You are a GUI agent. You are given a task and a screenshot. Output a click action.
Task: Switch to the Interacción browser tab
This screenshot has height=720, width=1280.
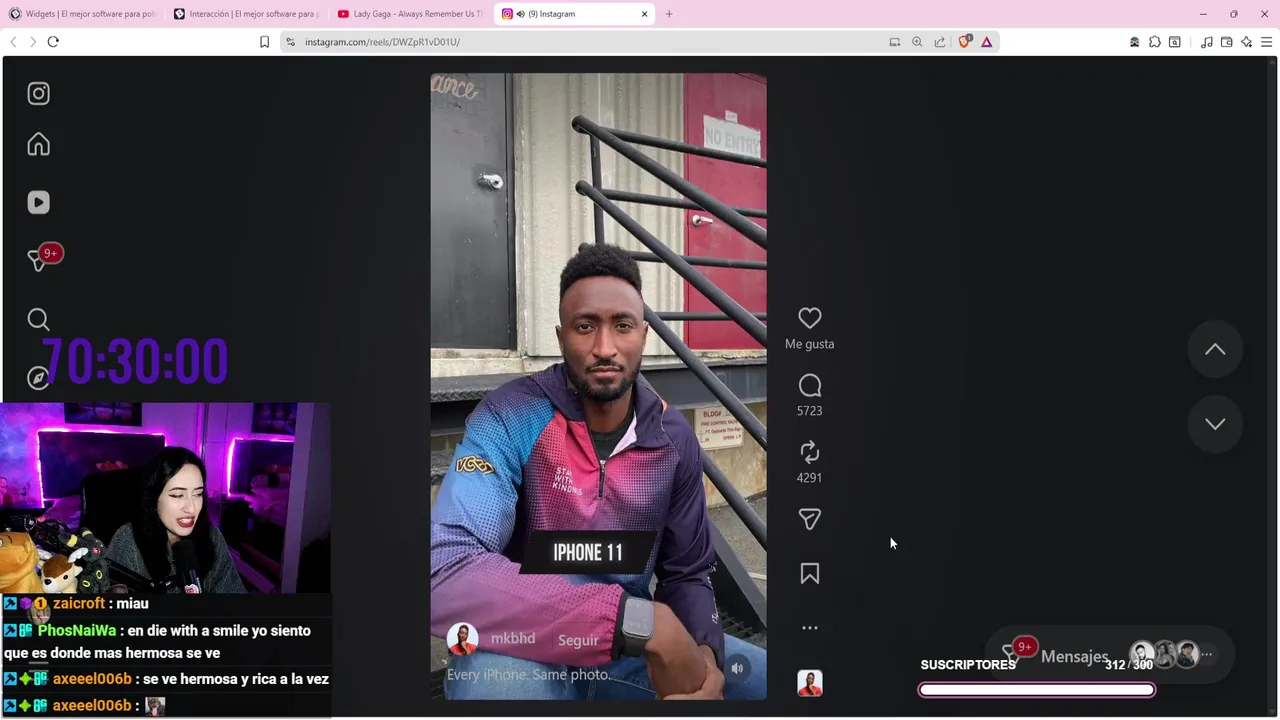click(247, 14)
